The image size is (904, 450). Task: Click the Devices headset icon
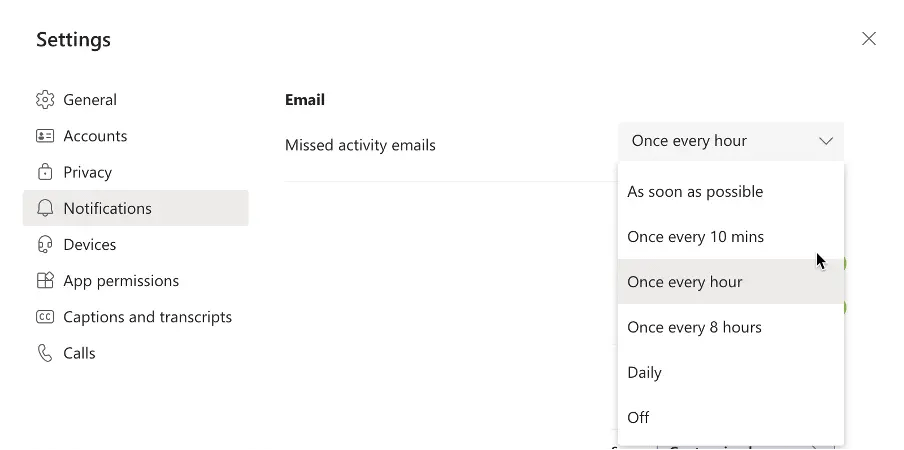[x=44, y=244]
